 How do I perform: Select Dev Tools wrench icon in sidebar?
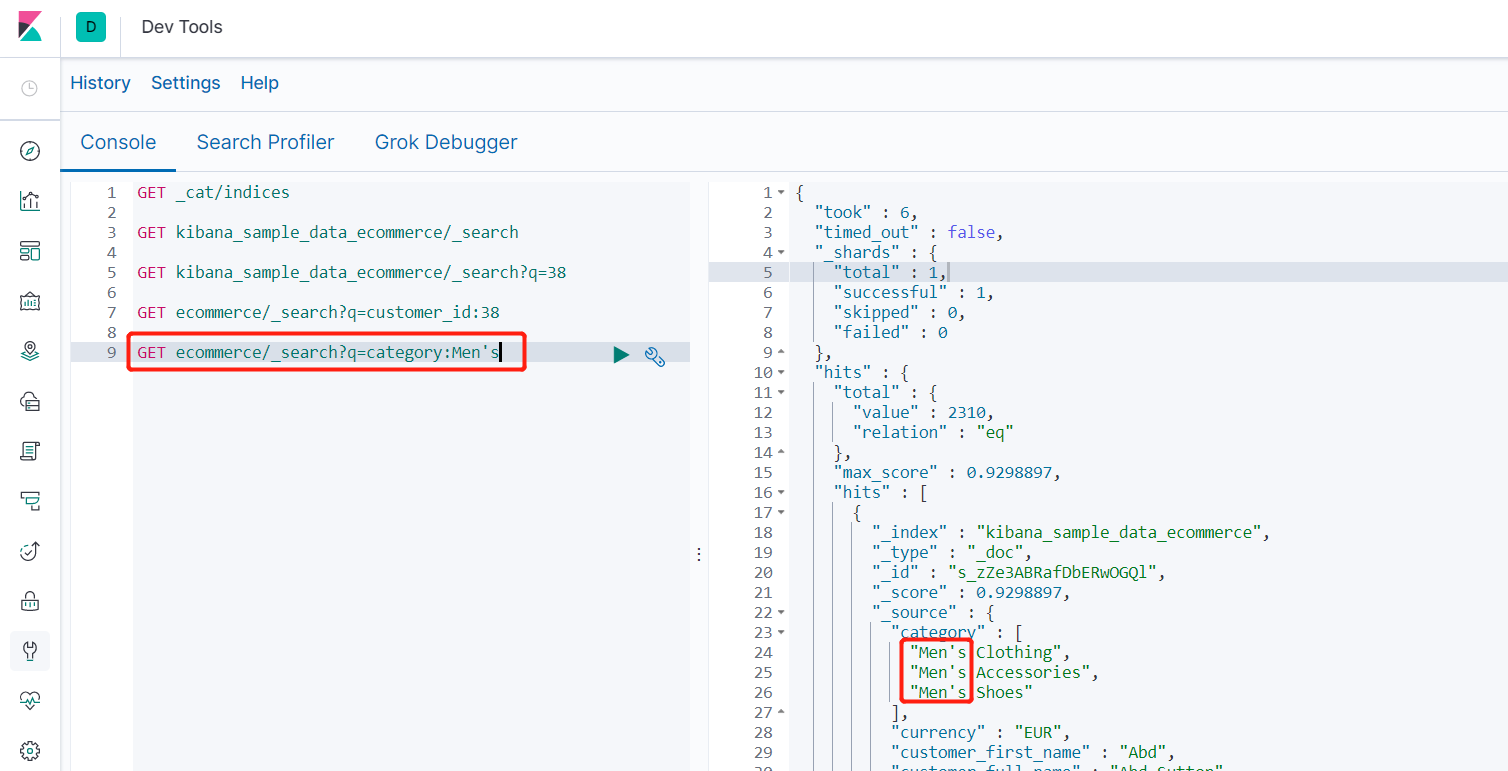(30, 651)
